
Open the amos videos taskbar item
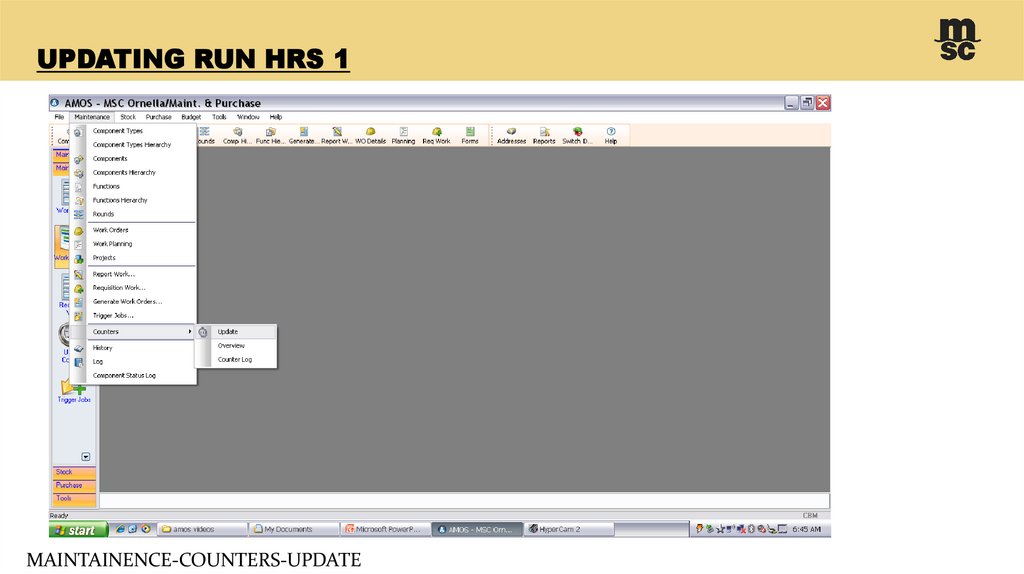tap(202, 530)
